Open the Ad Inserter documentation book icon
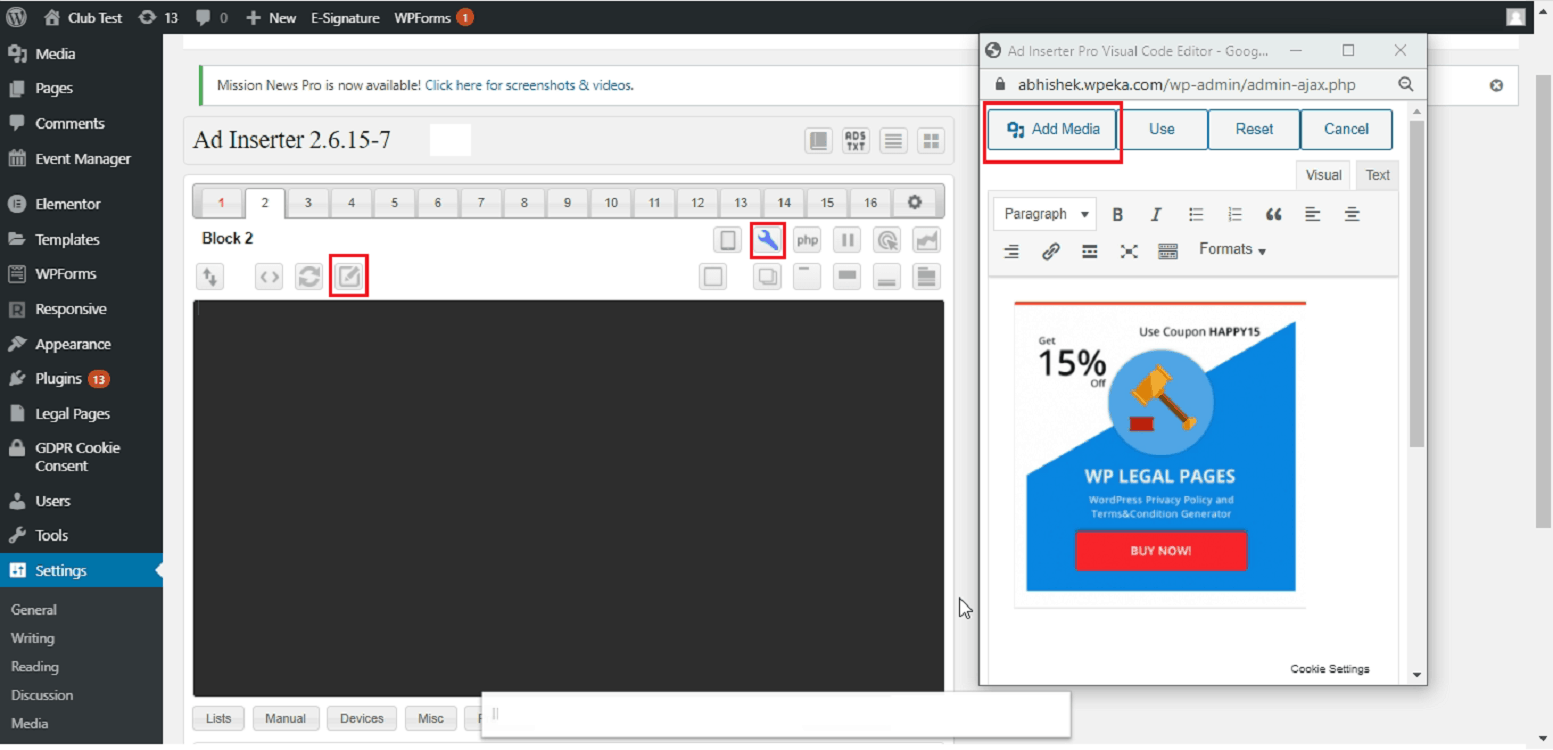 819,141
